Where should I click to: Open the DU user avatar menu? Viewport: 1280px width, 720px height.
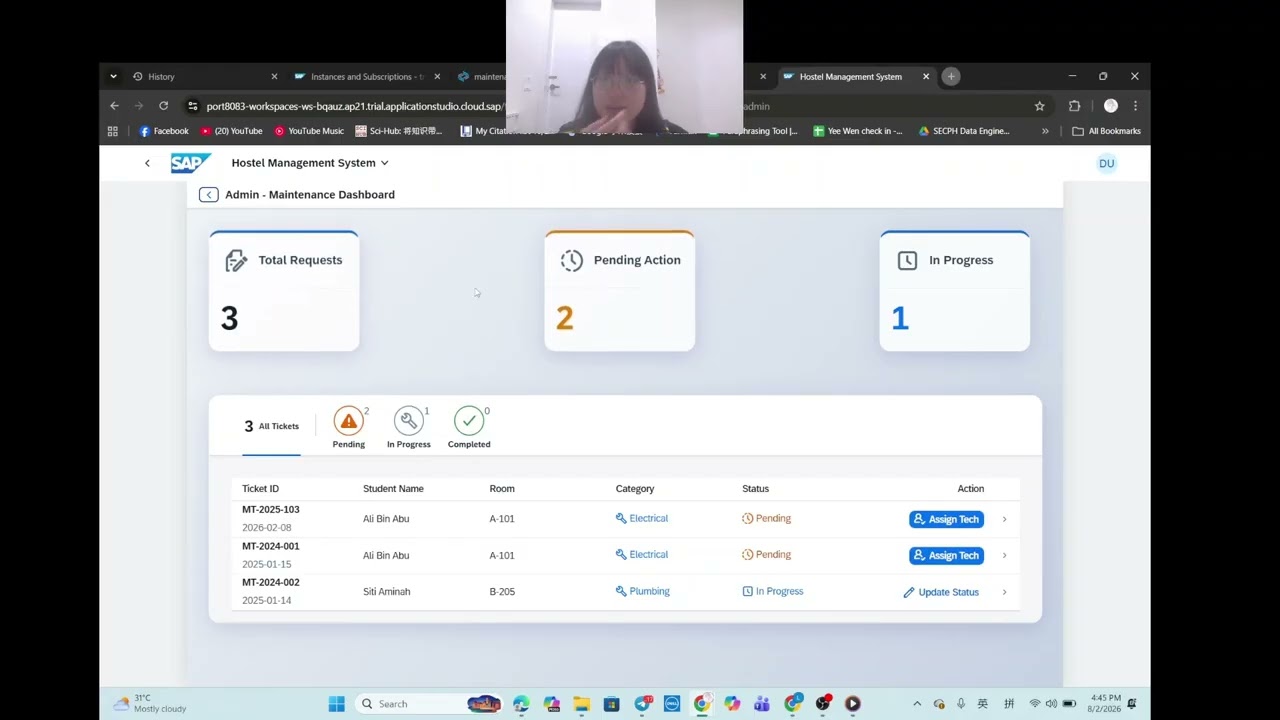coord(1106,163)
